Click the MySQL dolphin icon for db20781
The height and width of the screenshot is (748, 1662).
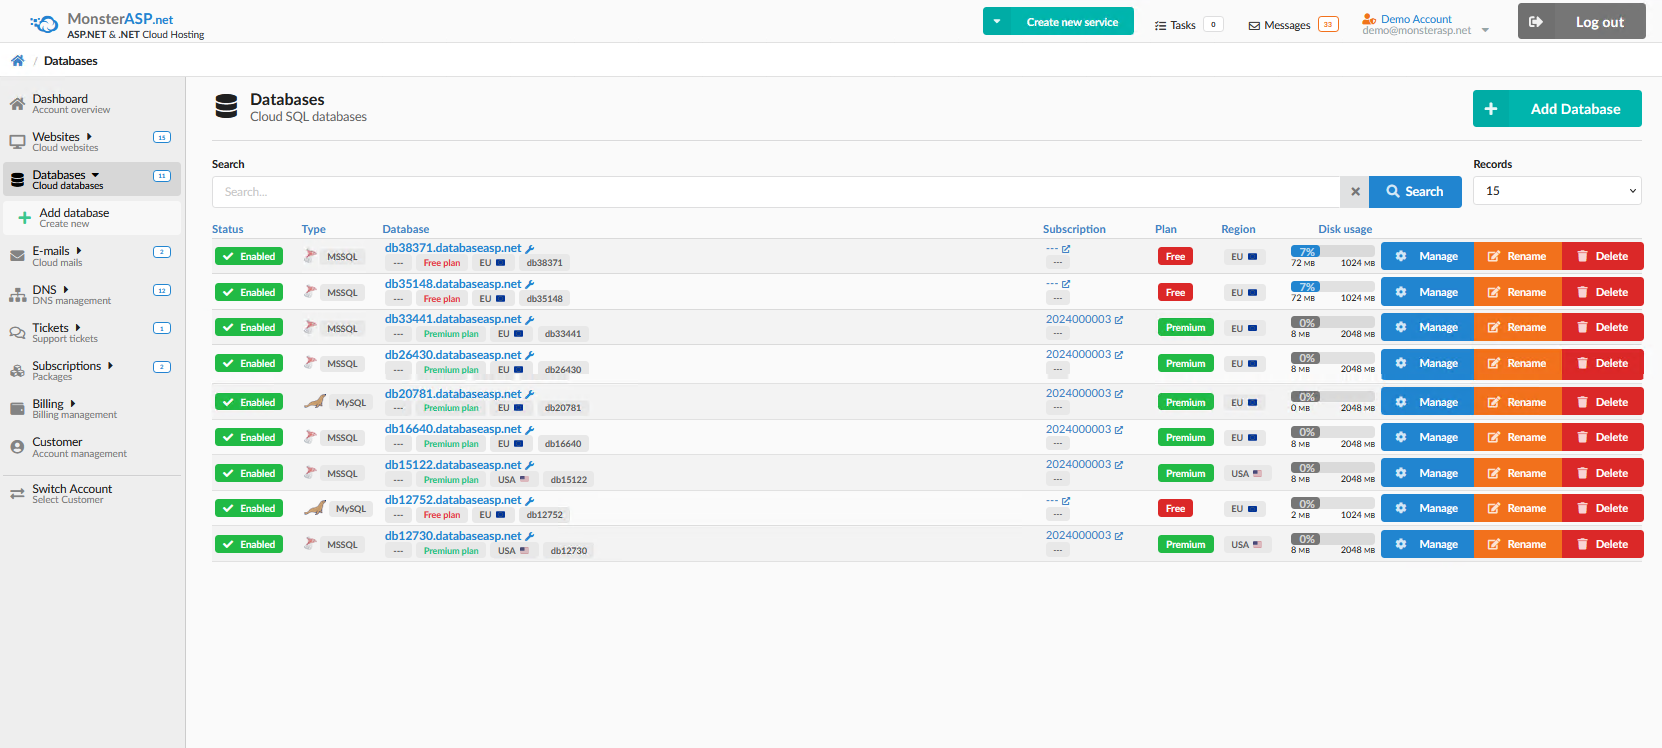pyautogui.click(x=315, y=402)
